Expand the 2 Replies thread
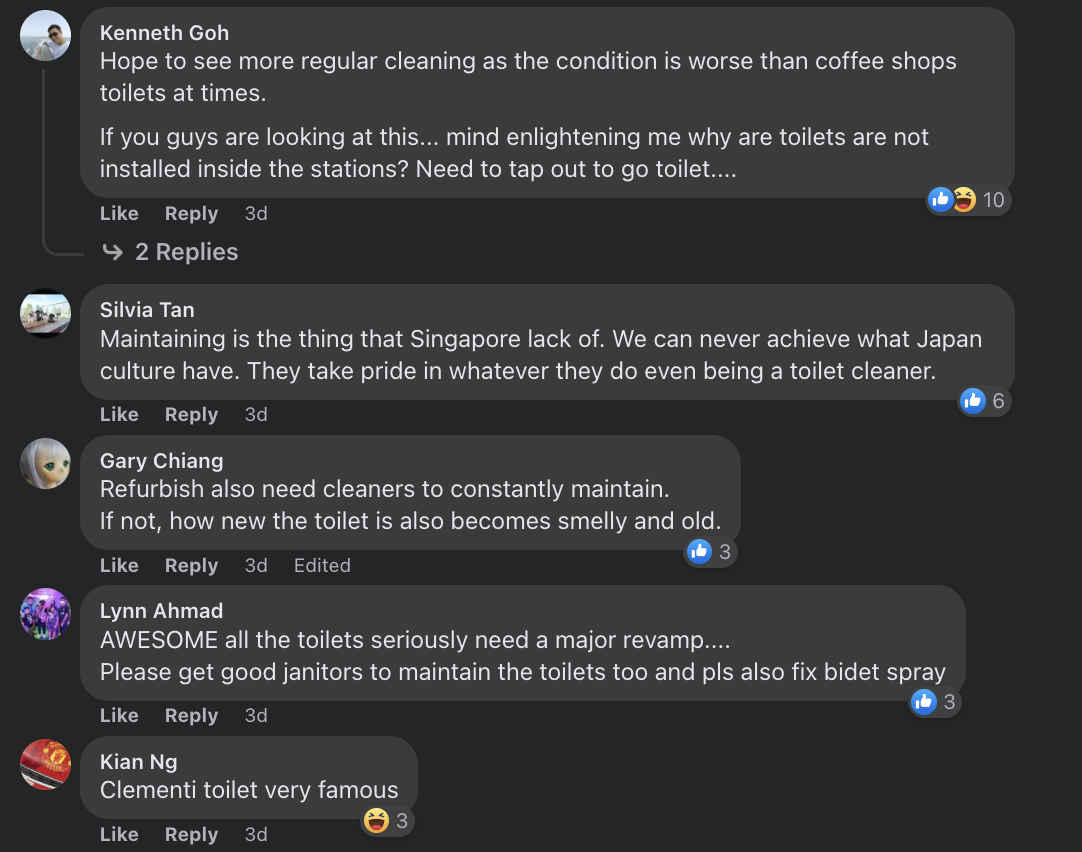Image resolution: width=1082 pixels, height=852 pixels. click(186, 252)
